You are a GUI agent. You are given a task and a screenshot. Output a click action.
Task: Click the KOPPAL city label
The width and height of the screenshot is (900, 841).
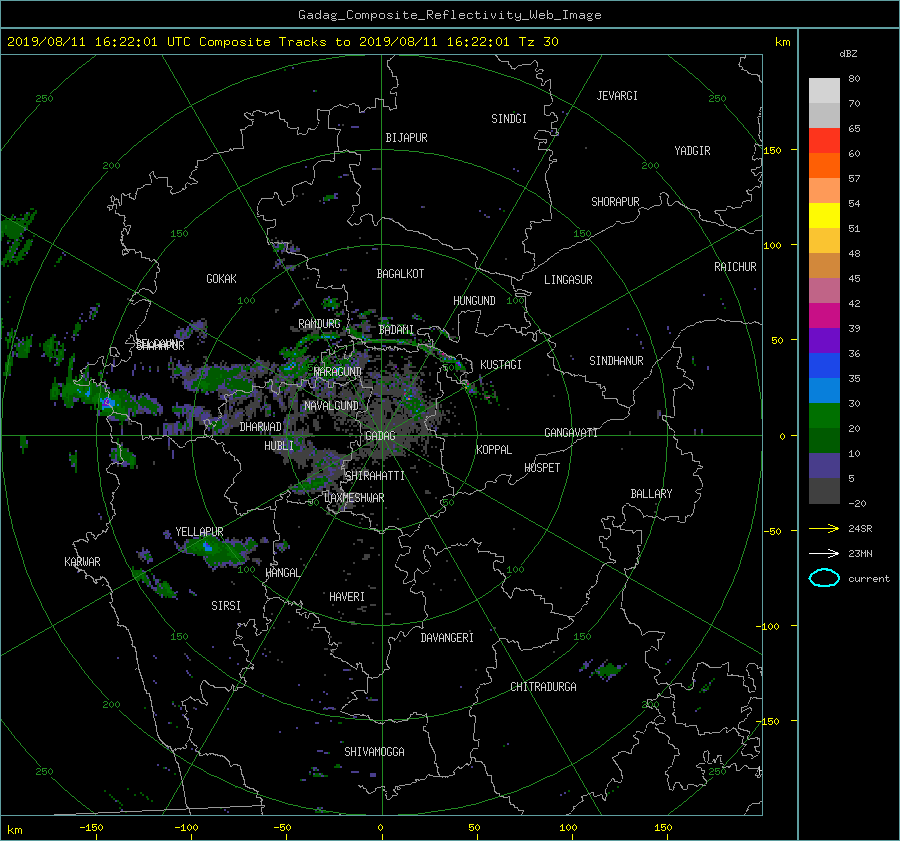pos(494,449)
